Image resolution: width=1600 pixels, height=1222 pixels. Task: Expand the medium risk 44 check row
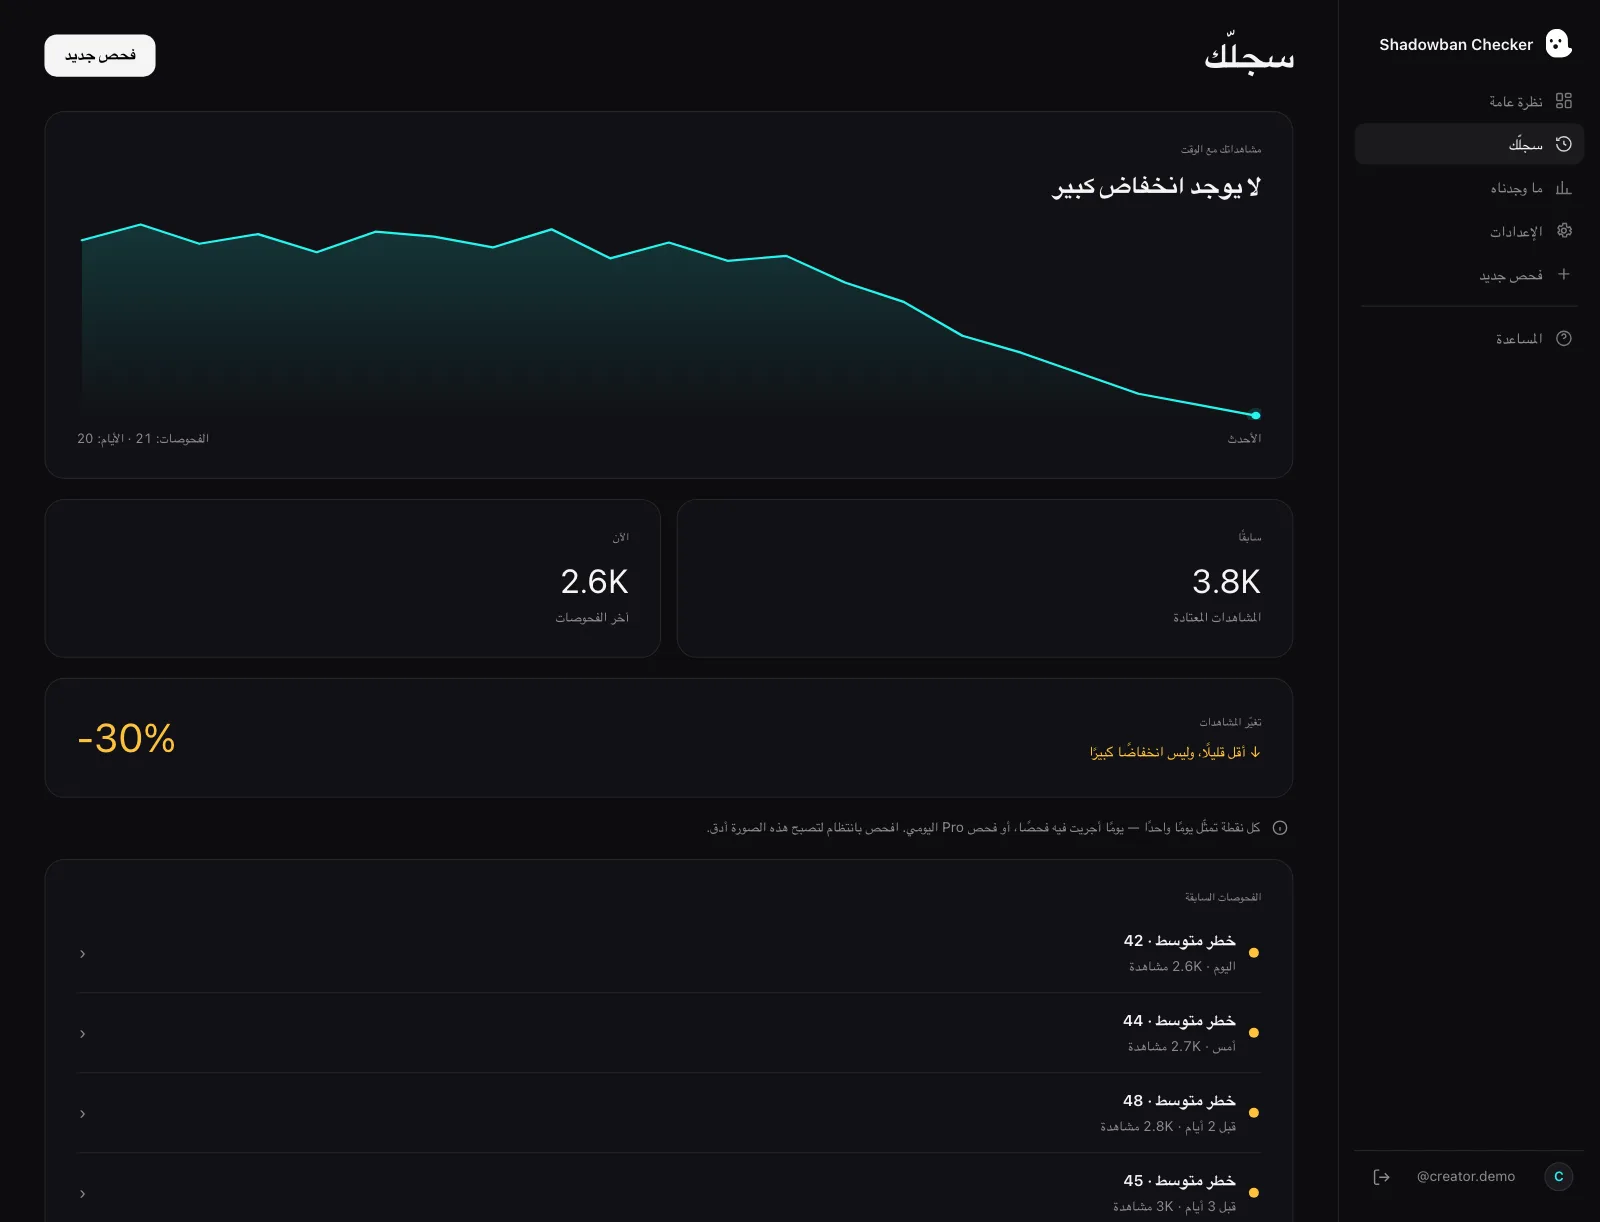pyautogui.click(x=669, y=1033)
